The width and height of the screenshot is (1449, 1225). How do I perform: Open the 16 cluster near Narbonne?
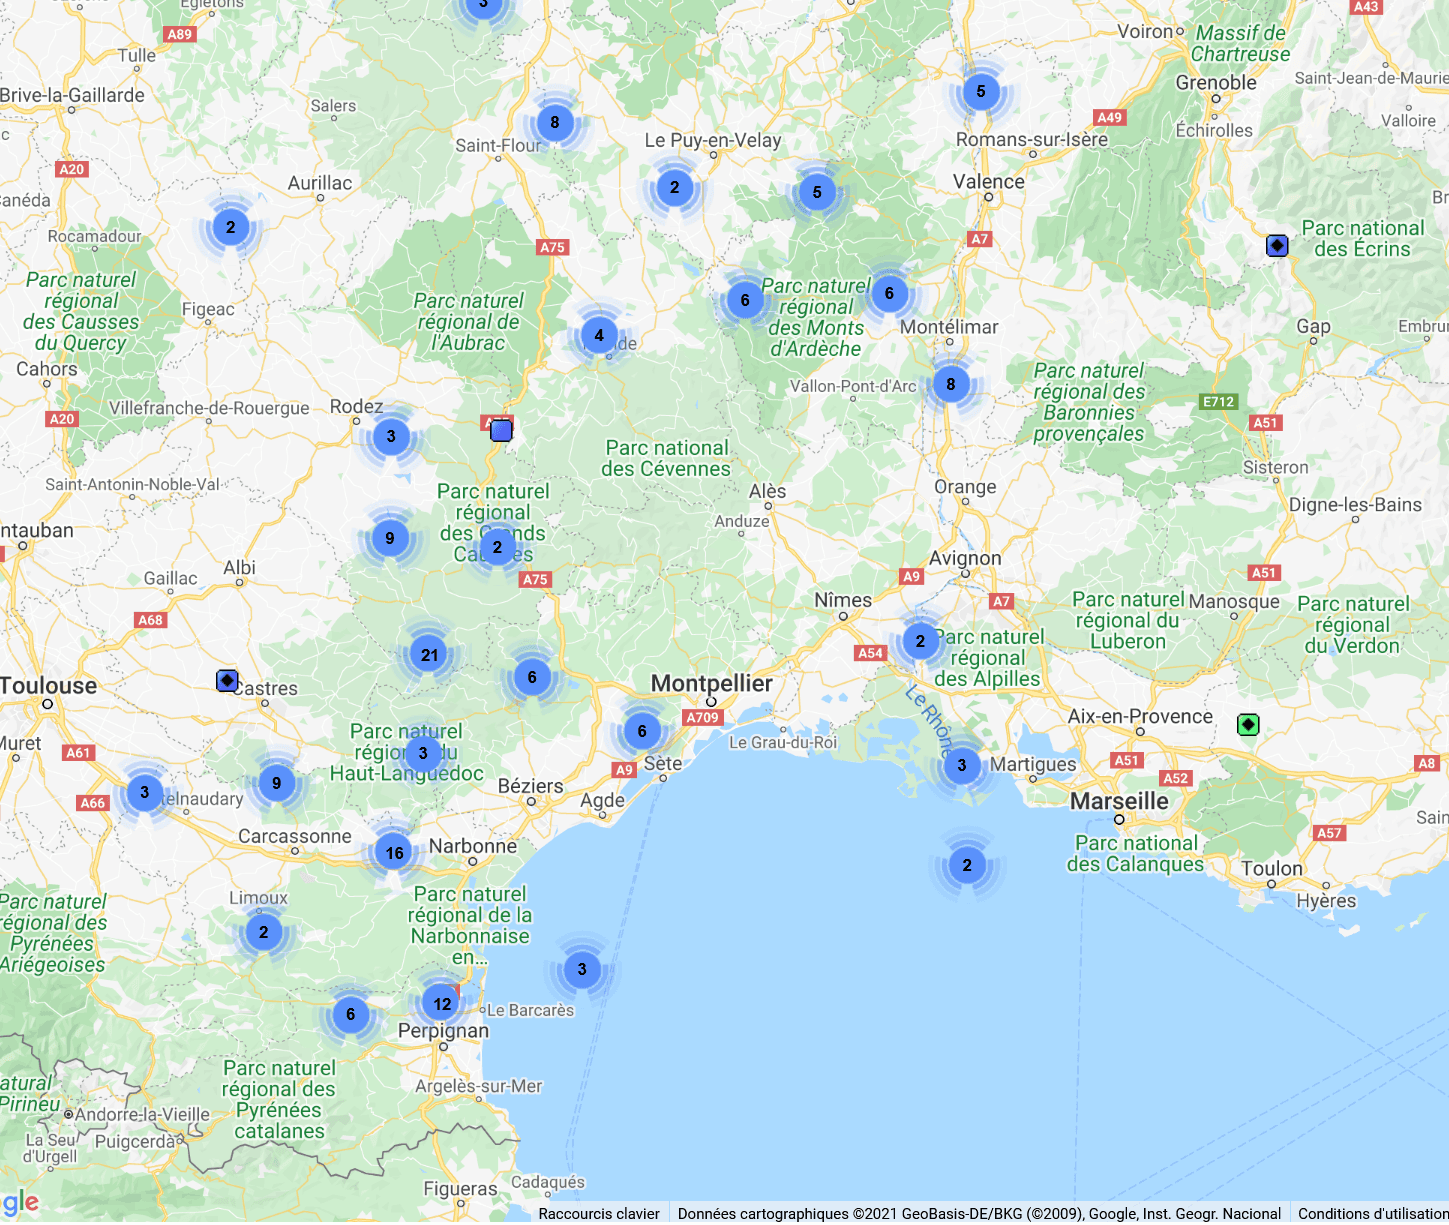[395, 853]
